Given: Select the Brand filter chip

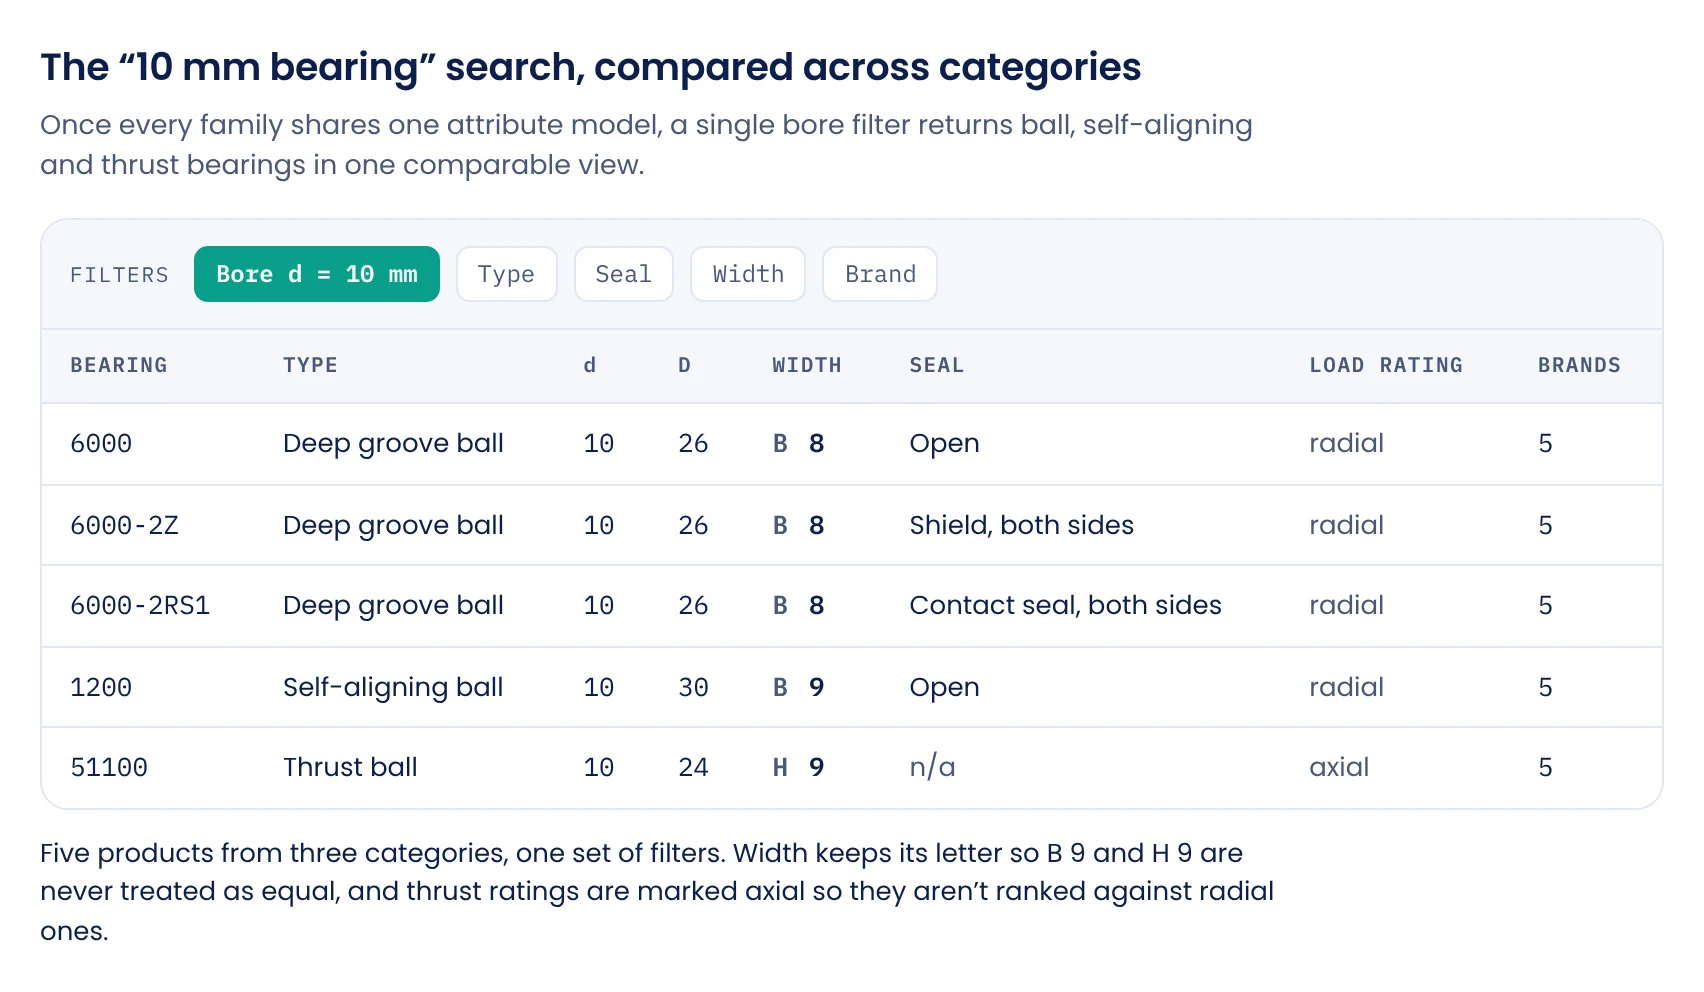Looking at the screenshot, I should pos(880,274).
